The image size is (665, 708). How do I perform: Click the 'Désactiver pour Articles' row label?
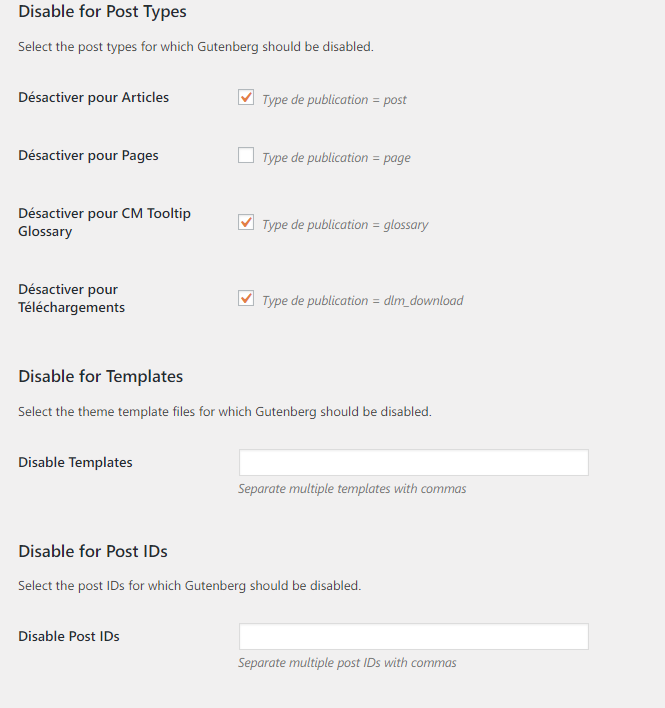click(93, 98)
